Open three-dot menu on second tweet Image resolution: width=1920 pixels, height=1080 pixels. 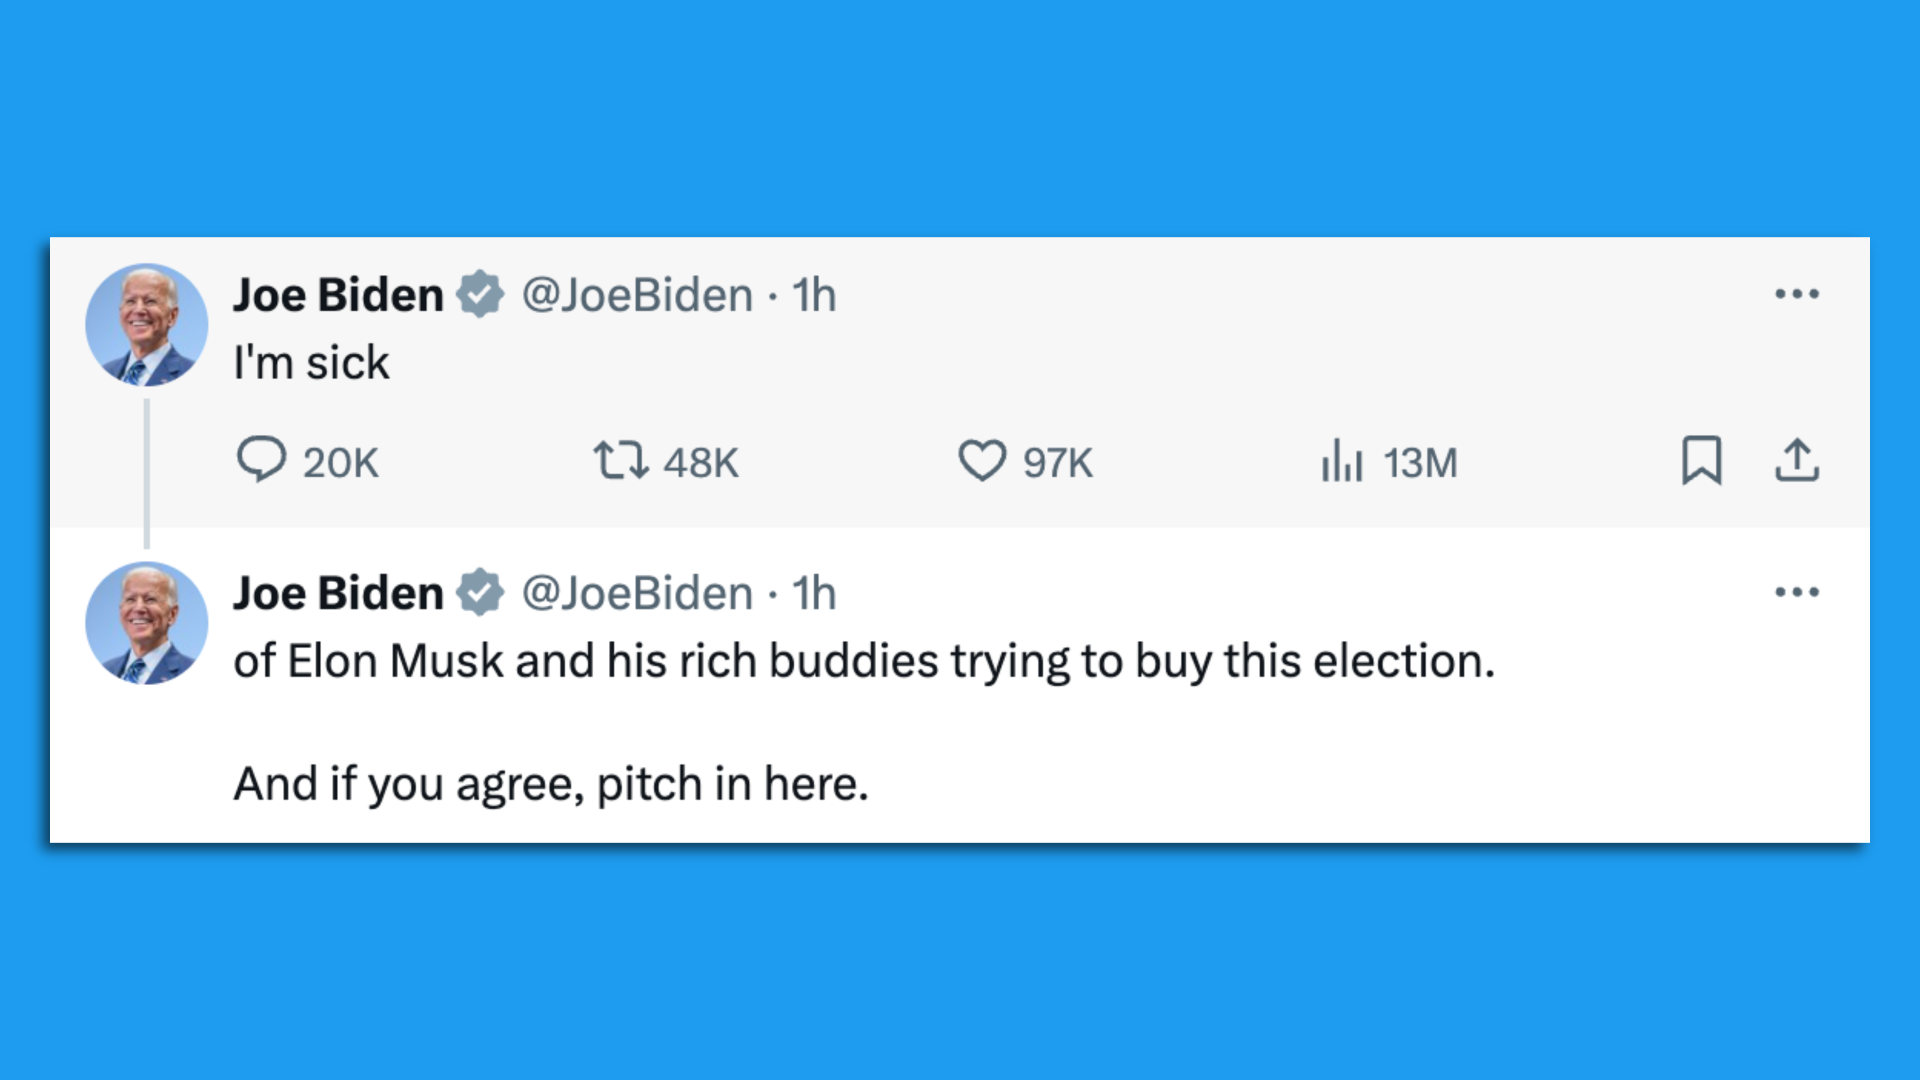point(1797,592)
